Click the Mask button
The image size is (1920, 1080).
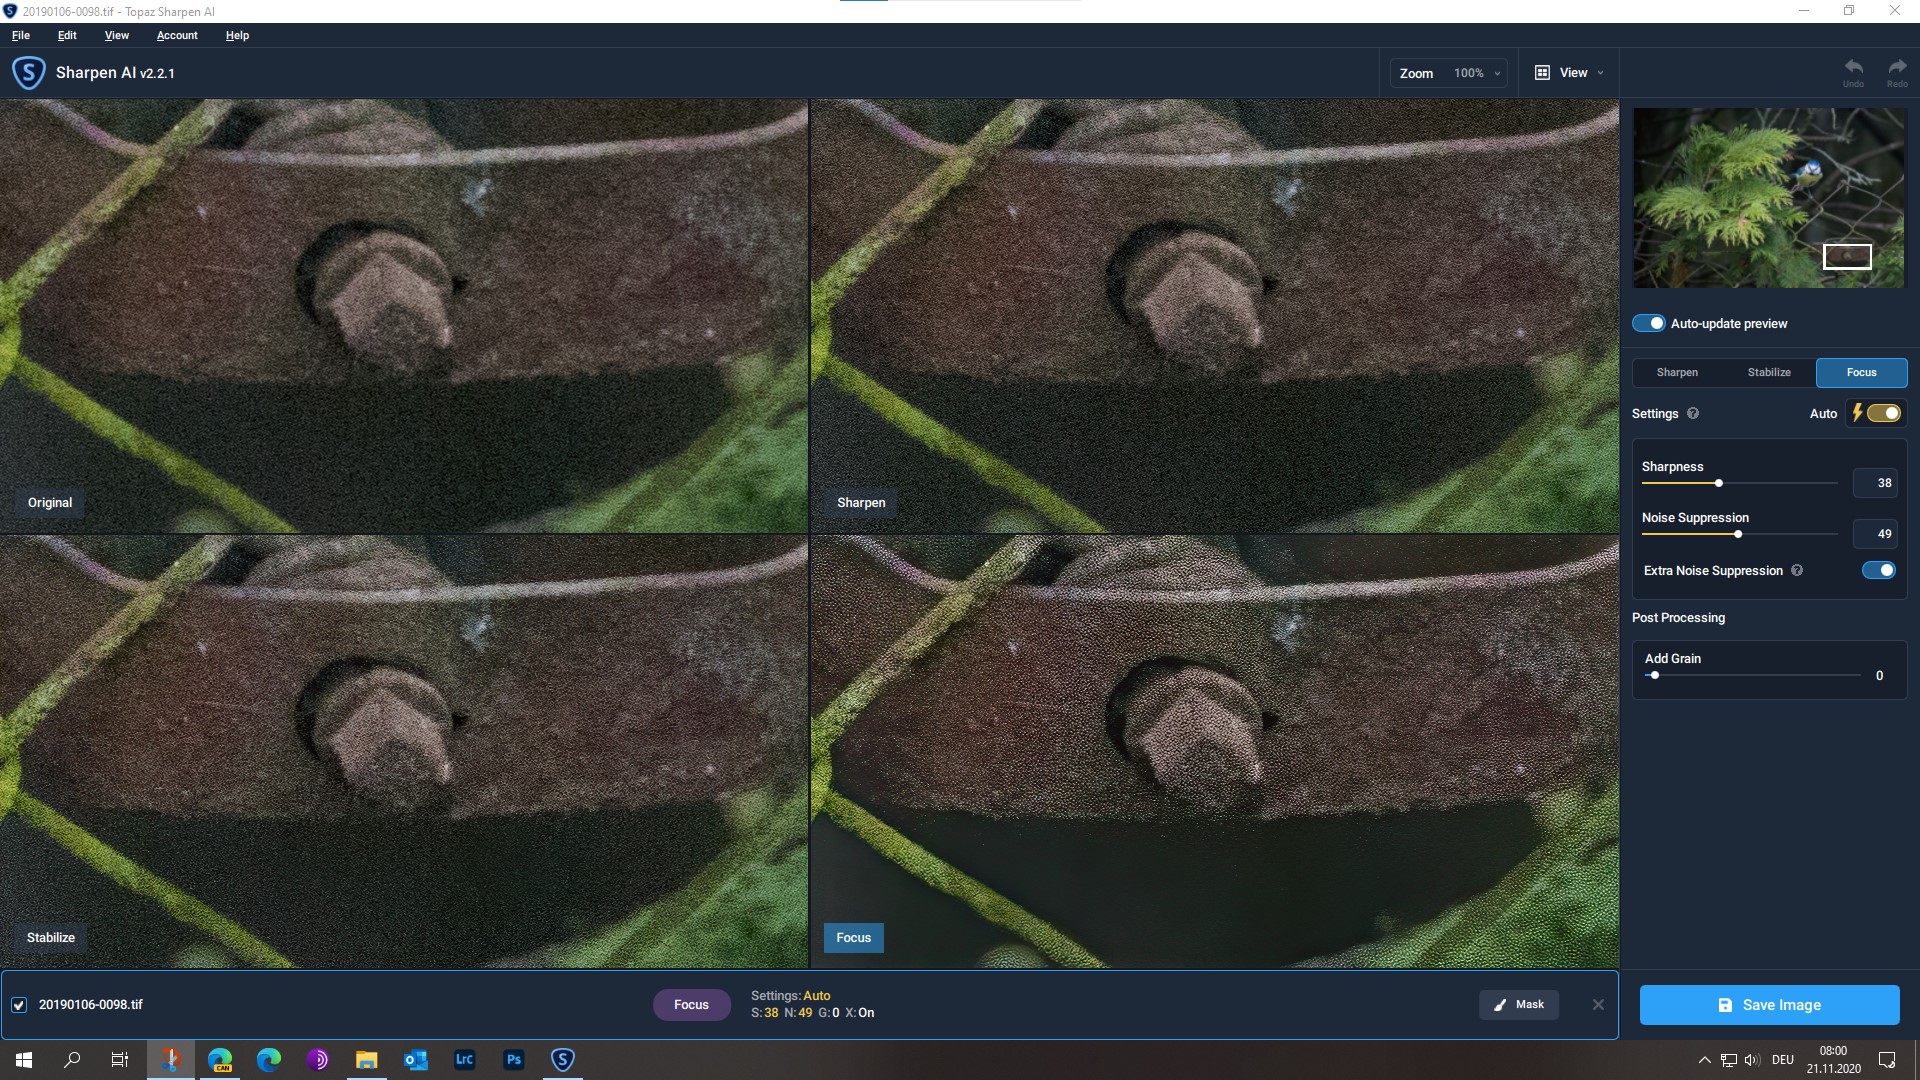point(1518,1005)
